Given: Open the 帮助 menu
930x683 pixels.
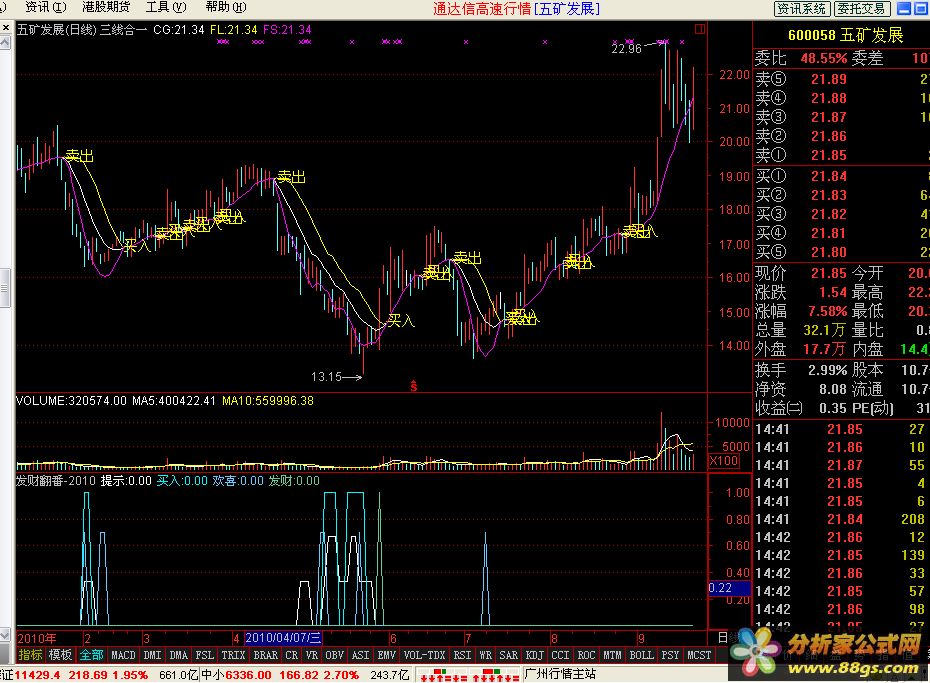Looking at the screenshot, I should [x=225, y=7].
